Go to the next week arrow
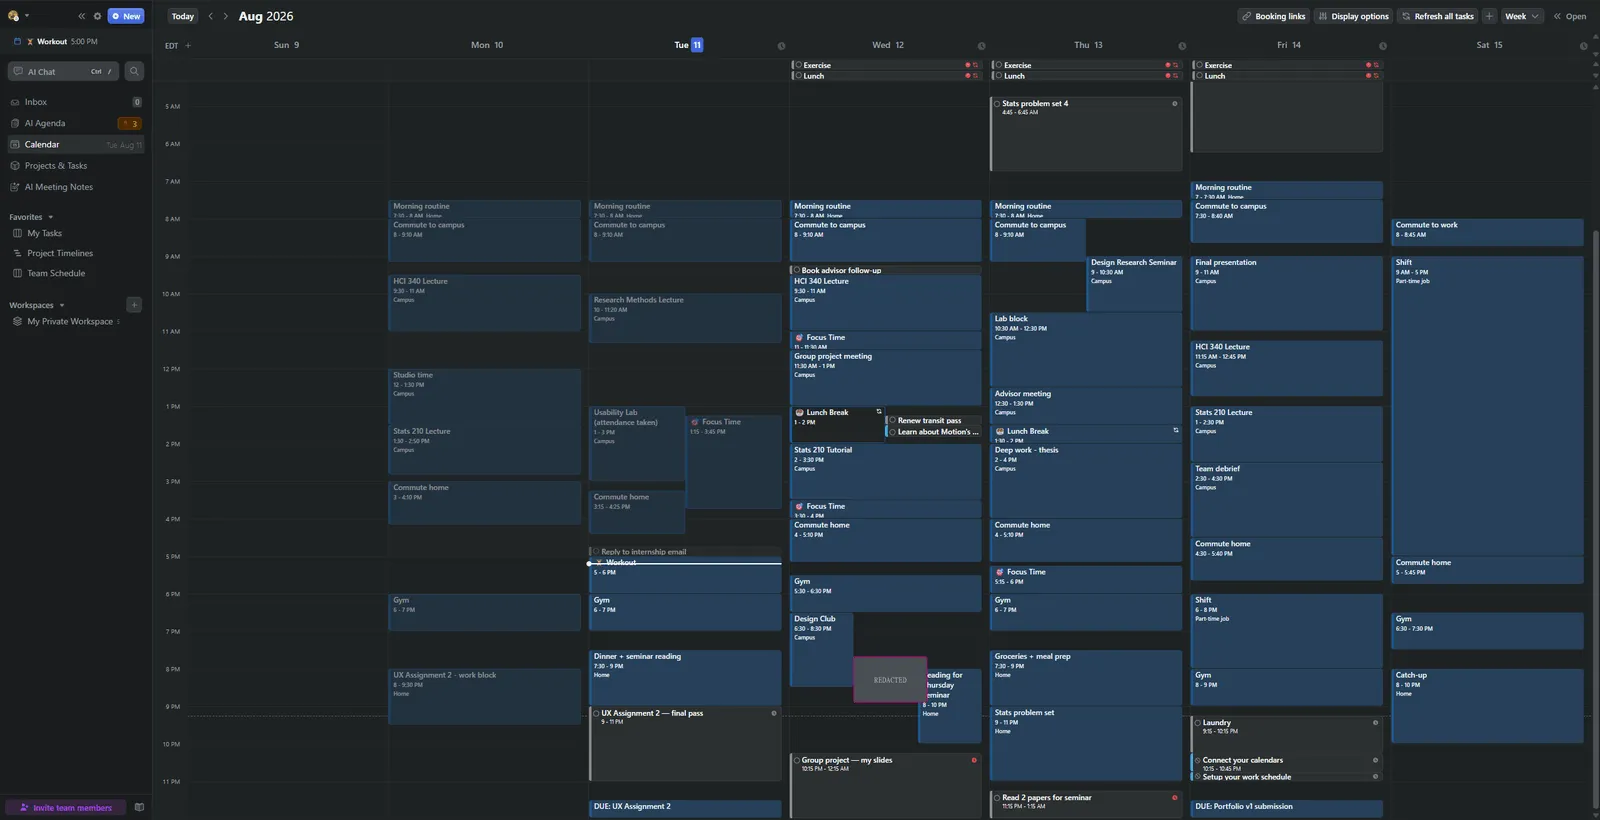Viewport: 1600px width, 820px height. pyautogui.click(x=226, y=16)
